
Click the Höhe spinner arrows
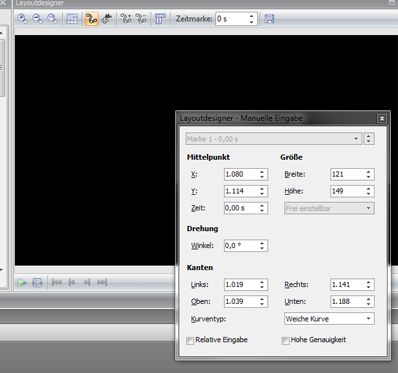(369, 191)
